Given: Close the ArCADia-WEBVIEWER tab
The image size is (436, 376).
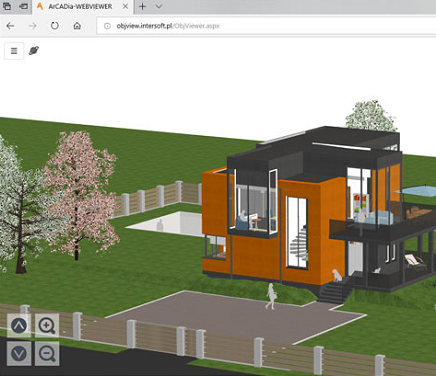Looking at the screenshot, I should (125, 6).
